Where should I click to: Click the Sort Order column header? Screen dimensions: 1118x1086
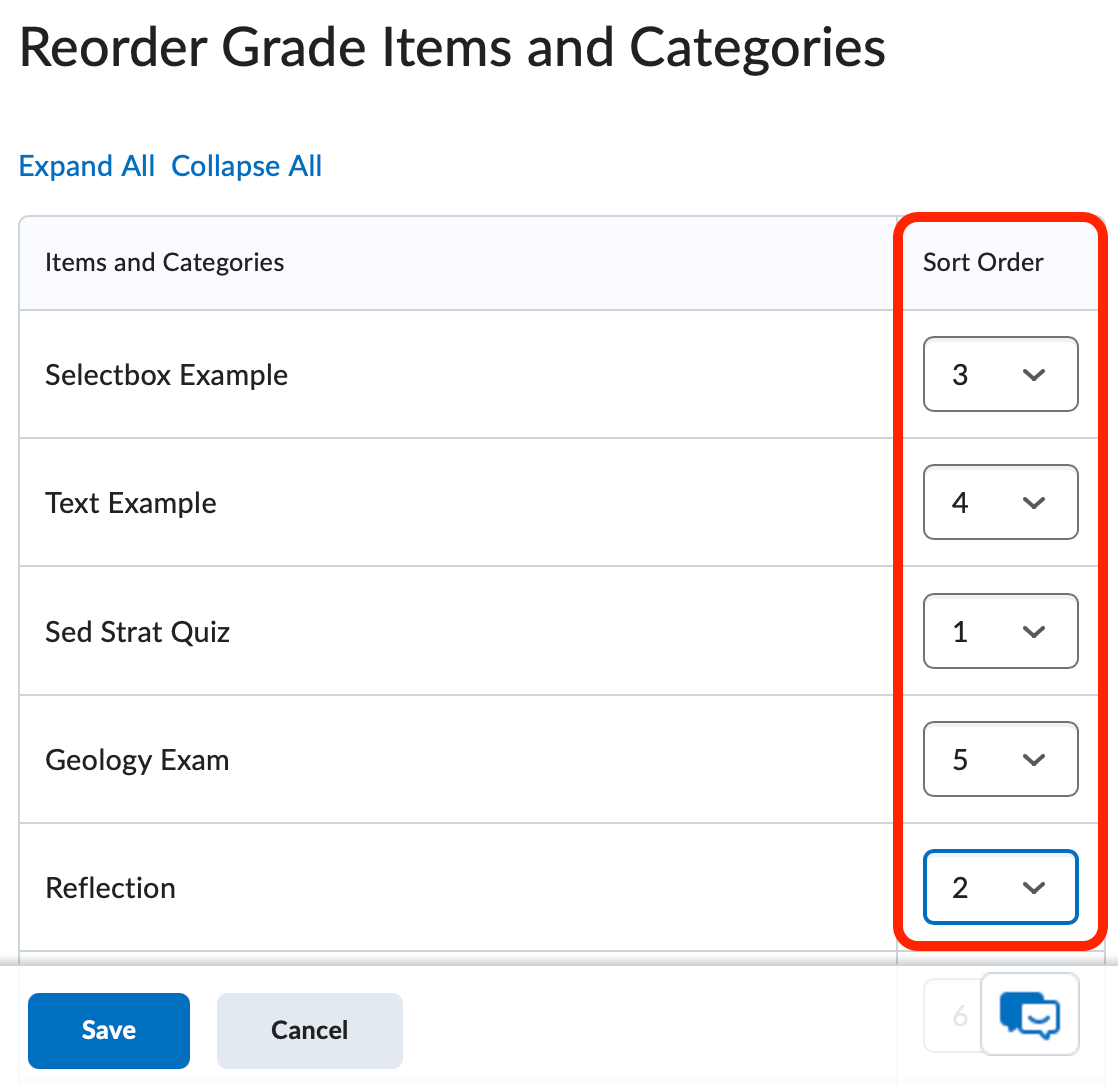point(983,262)
